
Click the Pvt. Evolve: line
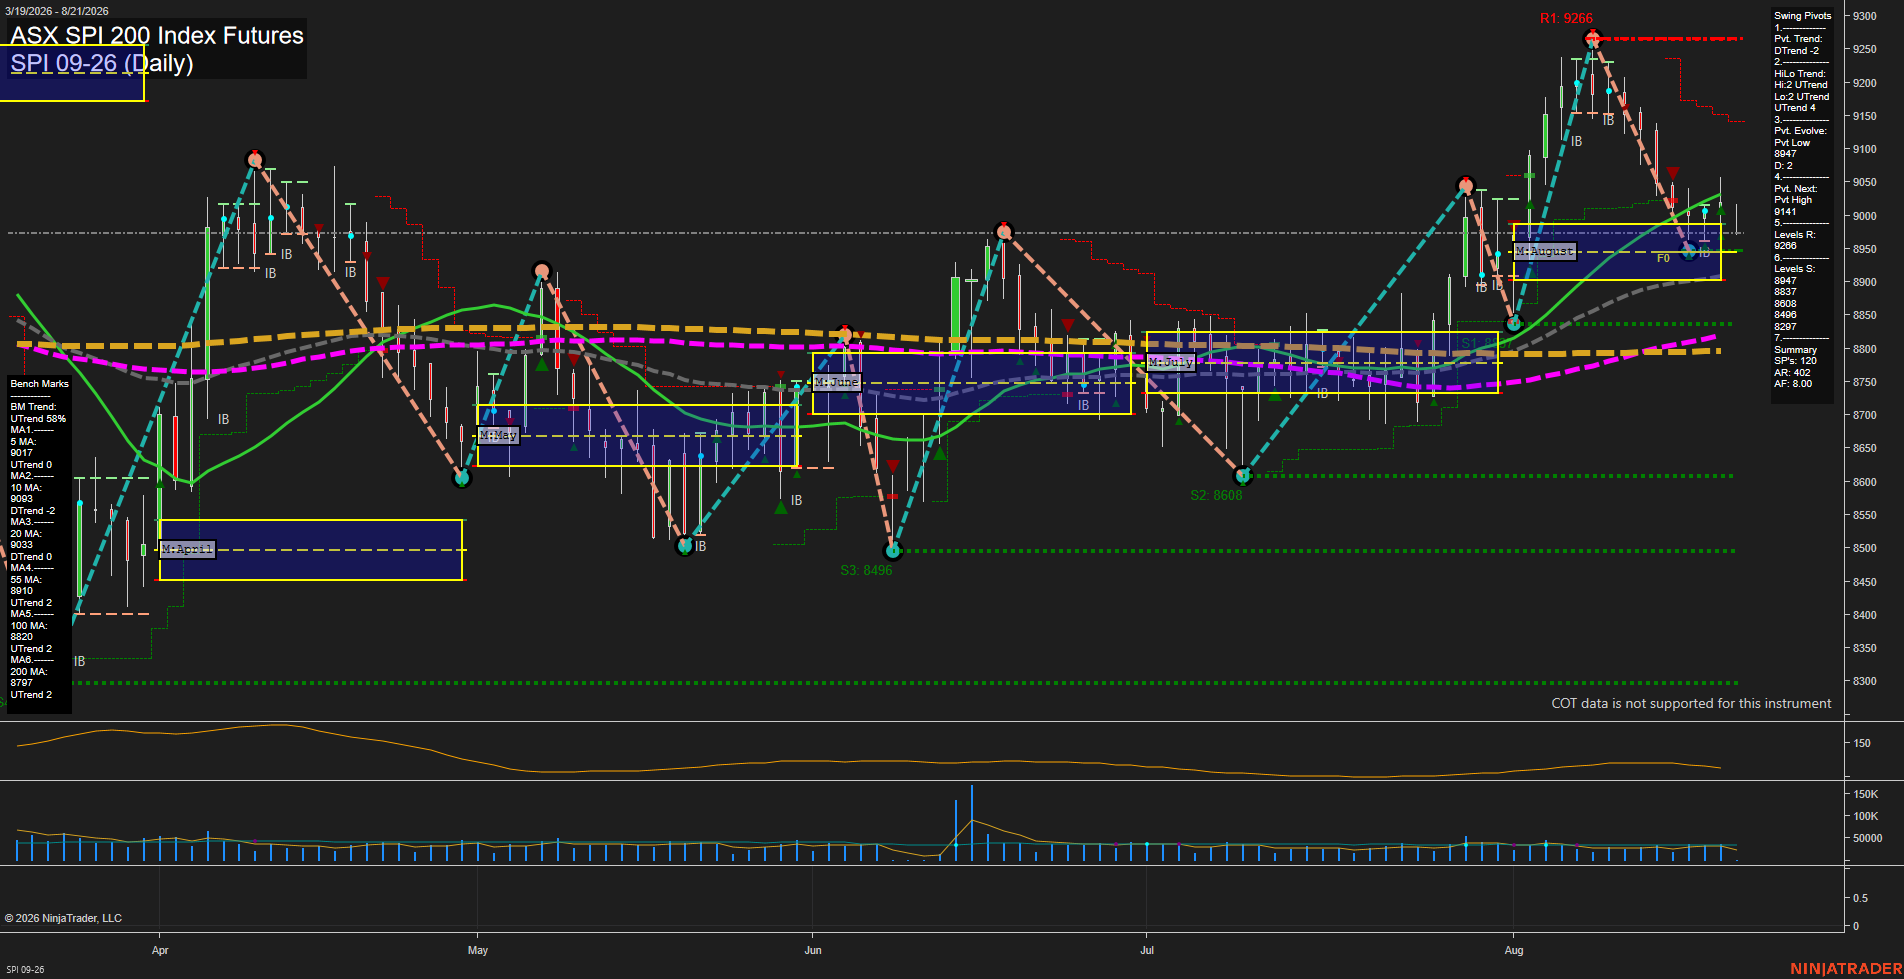pyautogui.click(x=1800, y=131)
